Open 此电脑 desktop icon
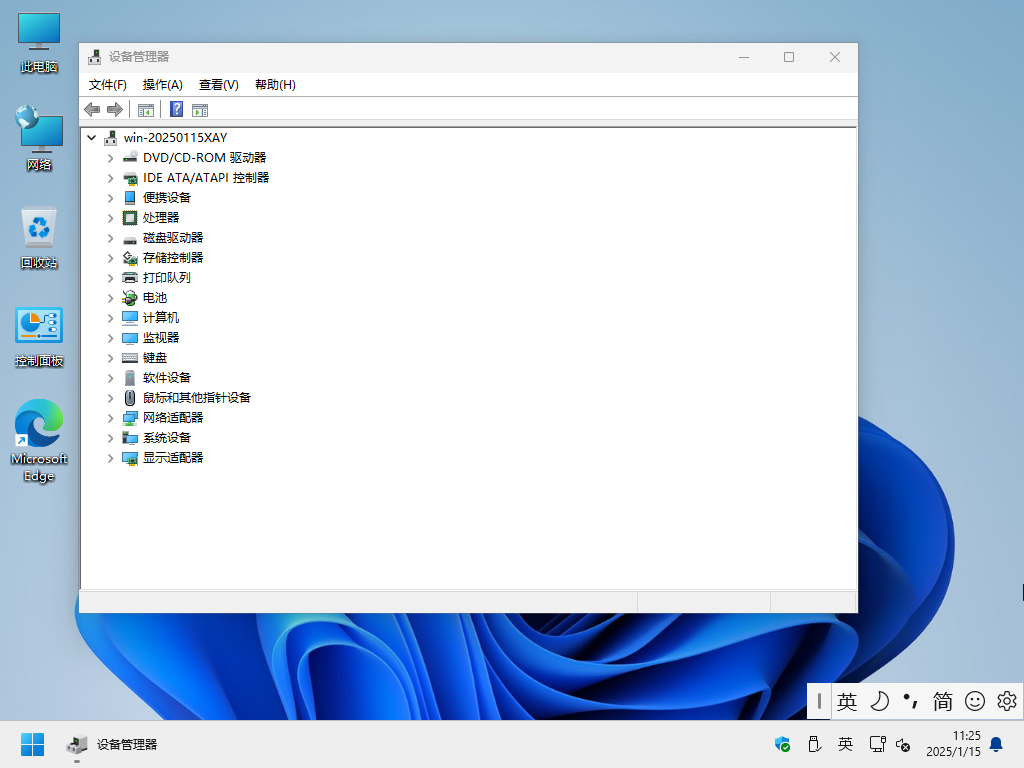The height and width of the screenshot is (768, 1024). [39, 42]
